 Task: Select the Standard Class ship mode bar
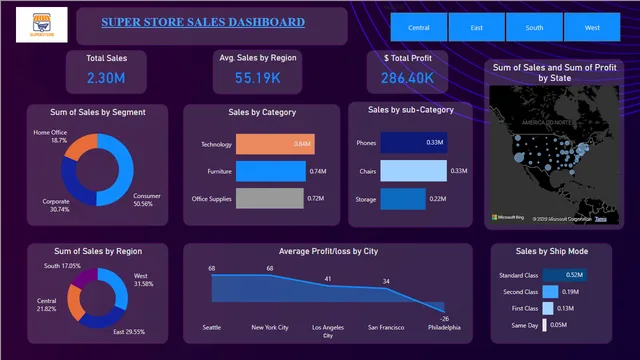click(x=564, y=275)
